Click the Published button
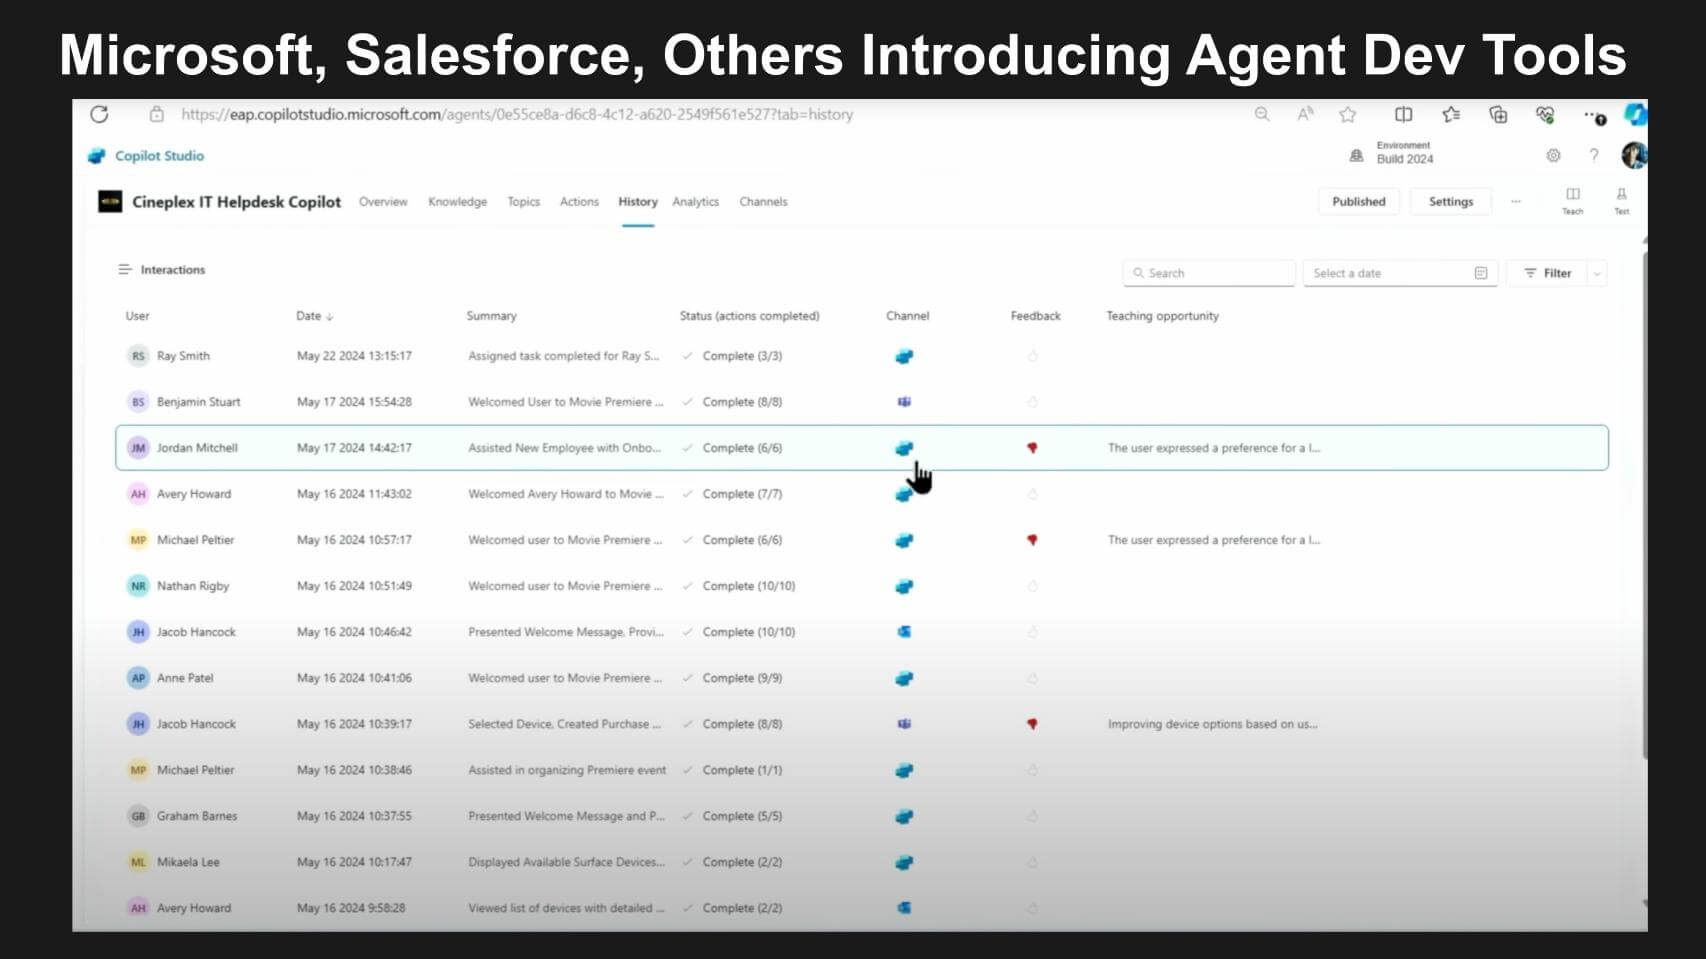1706x959 pixels. [x=1358, y=202]
